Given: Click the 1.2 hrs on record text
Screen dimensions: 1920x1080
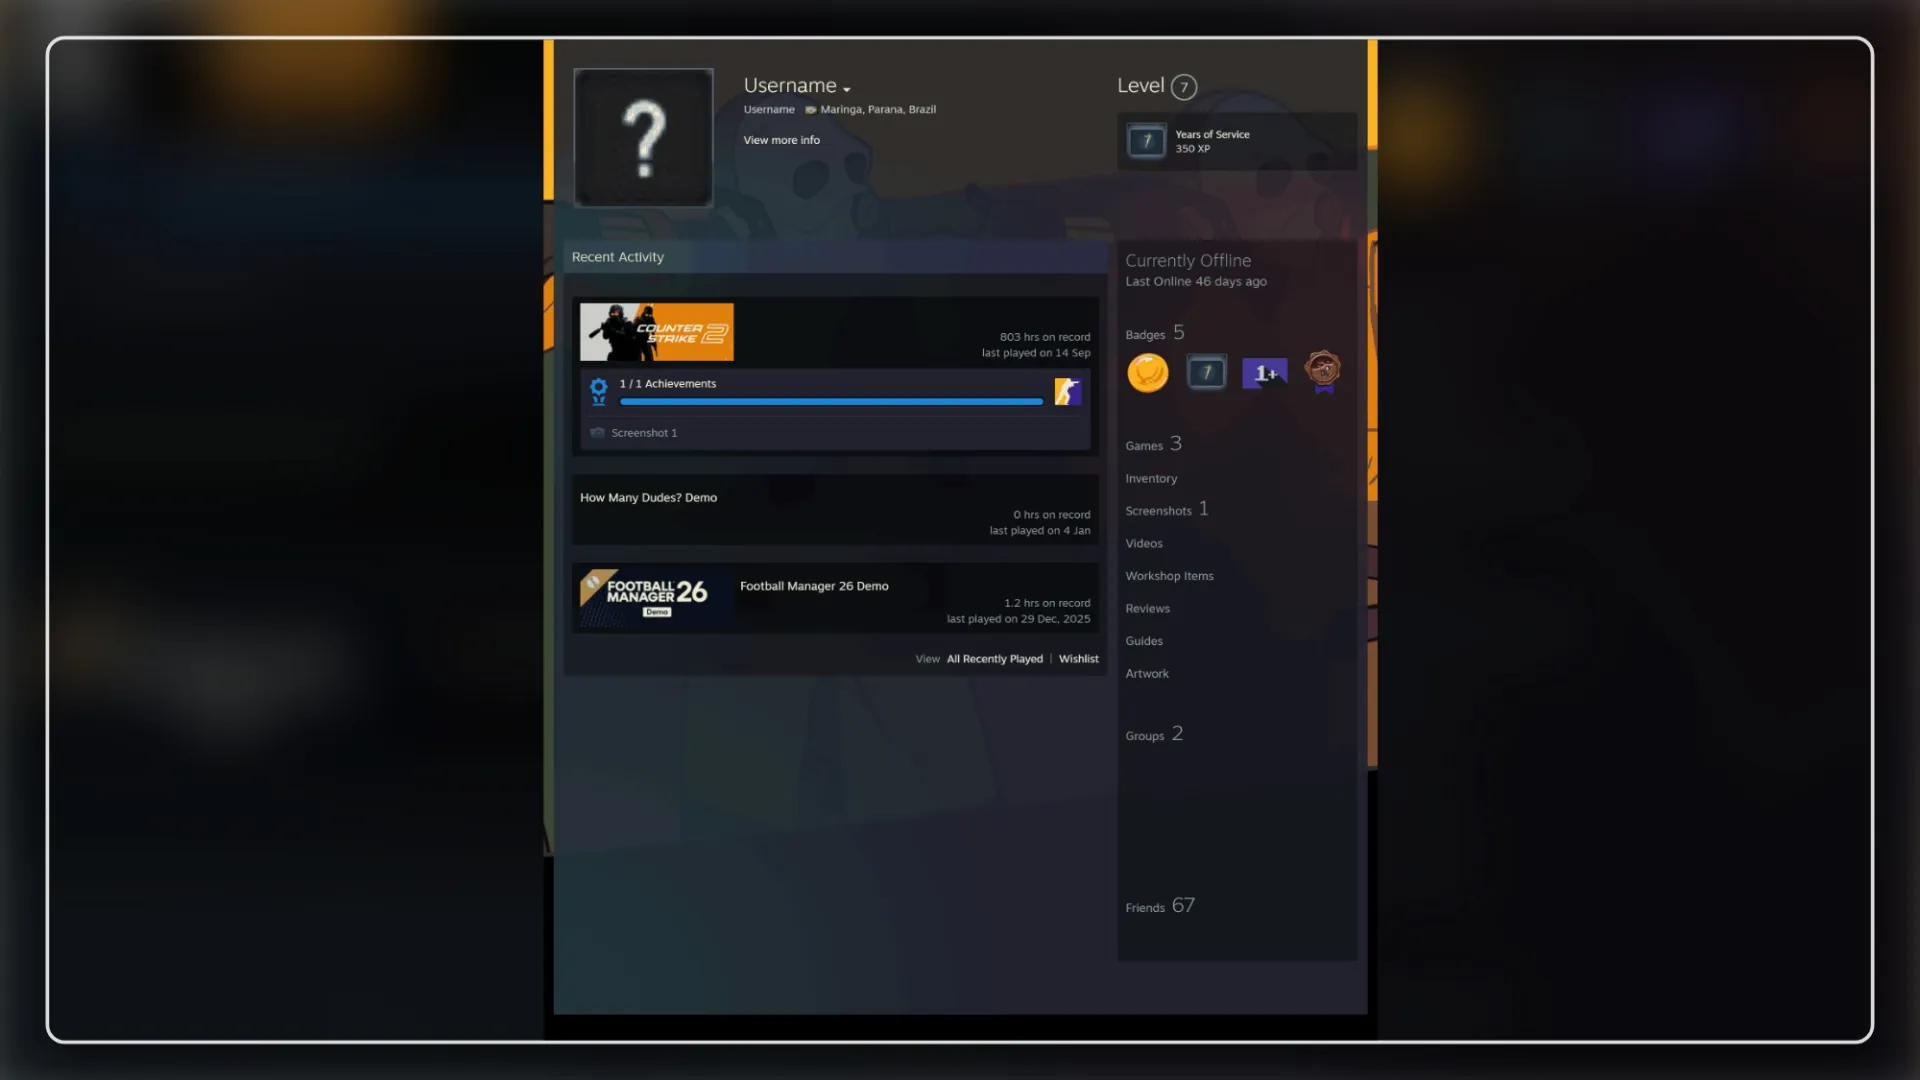Looking at the screenshot, I should (1047, 603).
